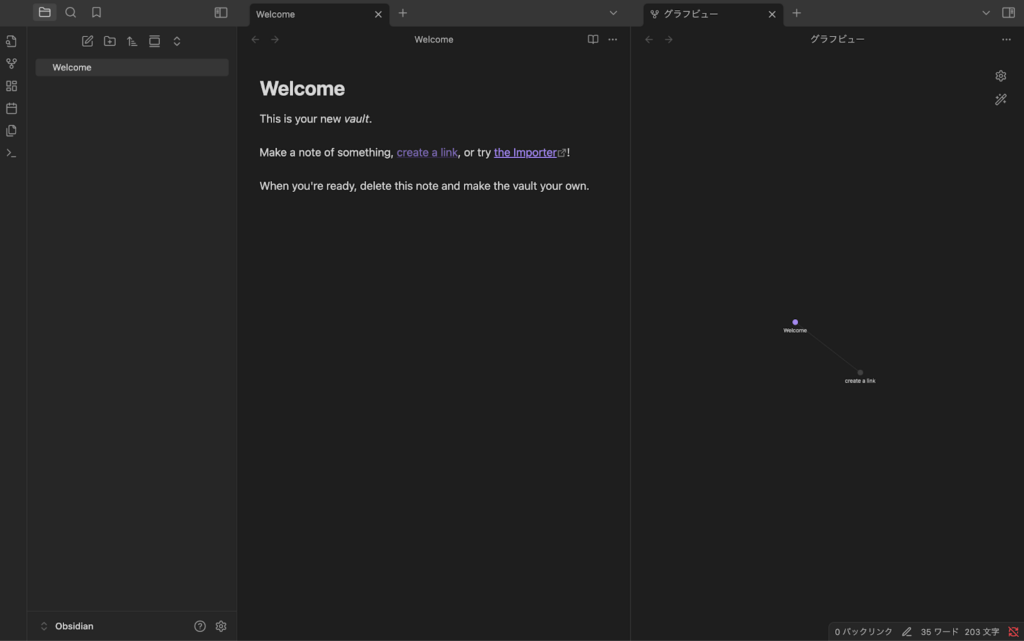Image resolution: width=1024 pixels, height=641 pixels.
Task: Open quick switcher ribbon icon
Action: point(11,41)
